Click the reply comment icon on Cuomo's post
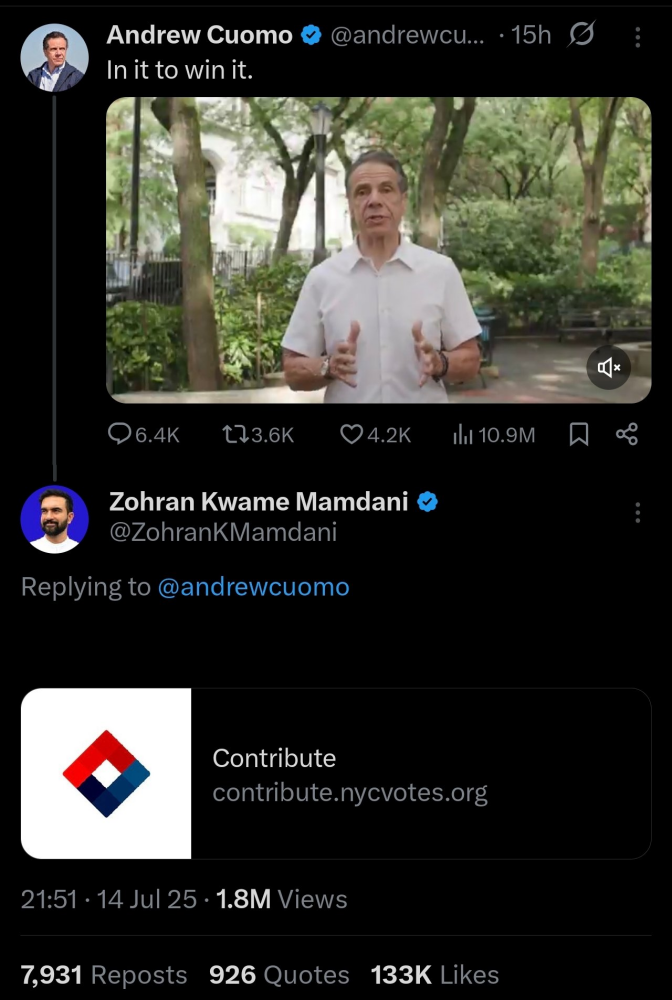The height and width of the screenshot is (1000, 672). point(119,434)
